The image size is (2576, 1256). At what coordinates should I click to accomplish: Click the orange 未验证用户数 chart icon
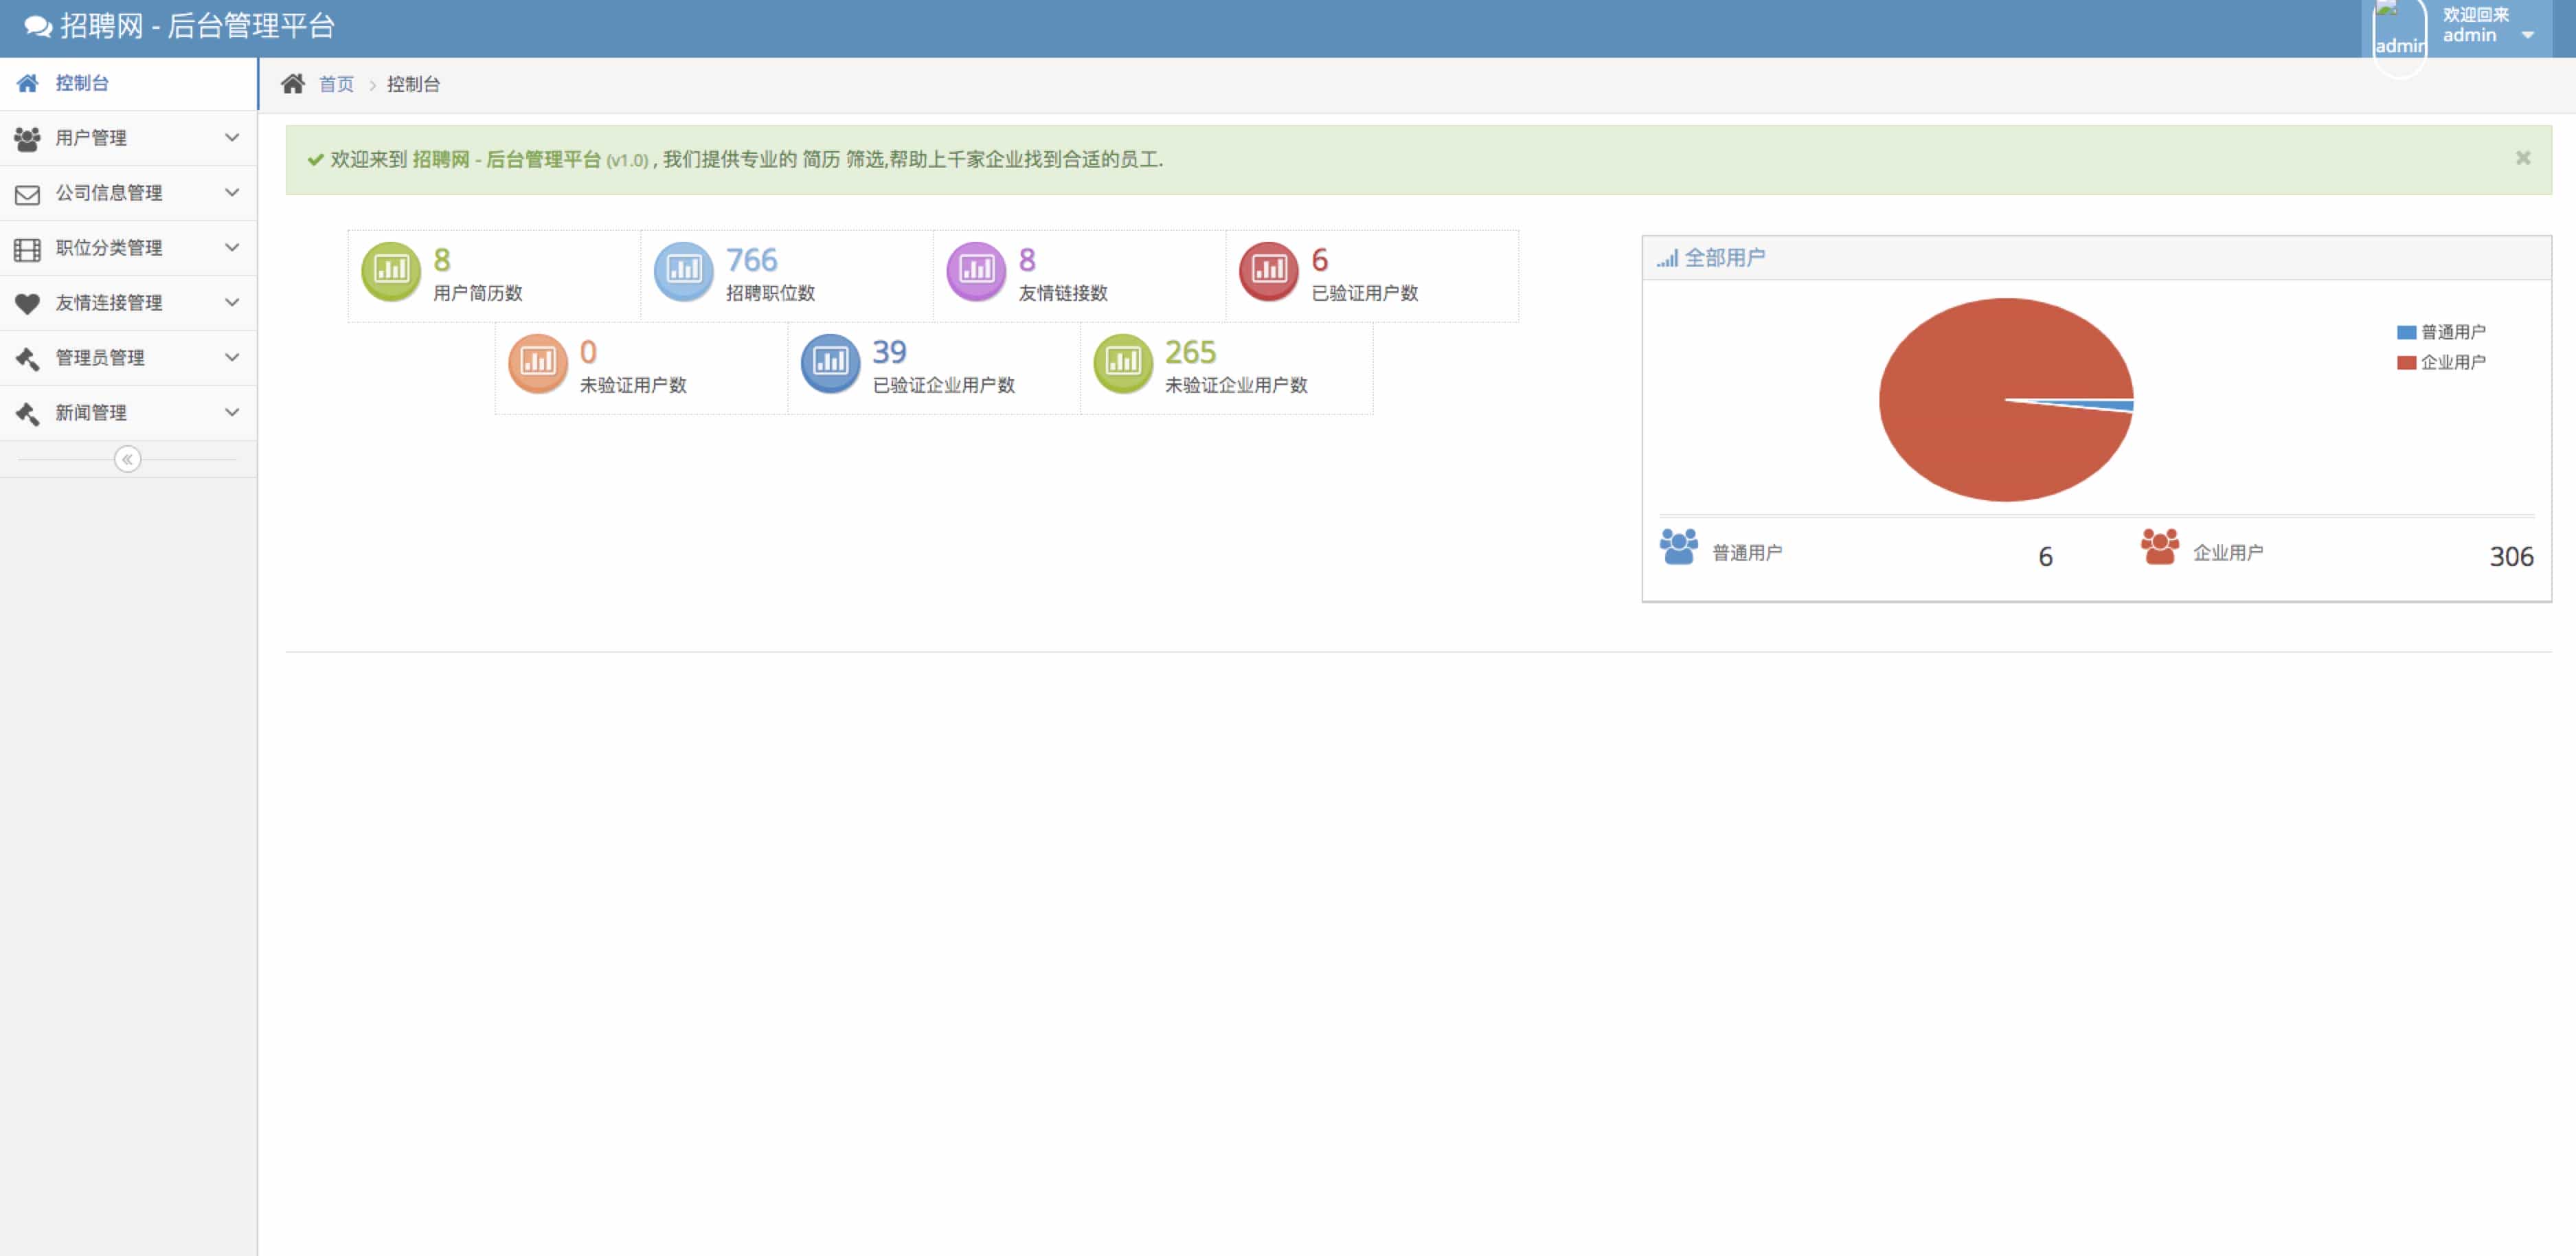click(538, 363)
